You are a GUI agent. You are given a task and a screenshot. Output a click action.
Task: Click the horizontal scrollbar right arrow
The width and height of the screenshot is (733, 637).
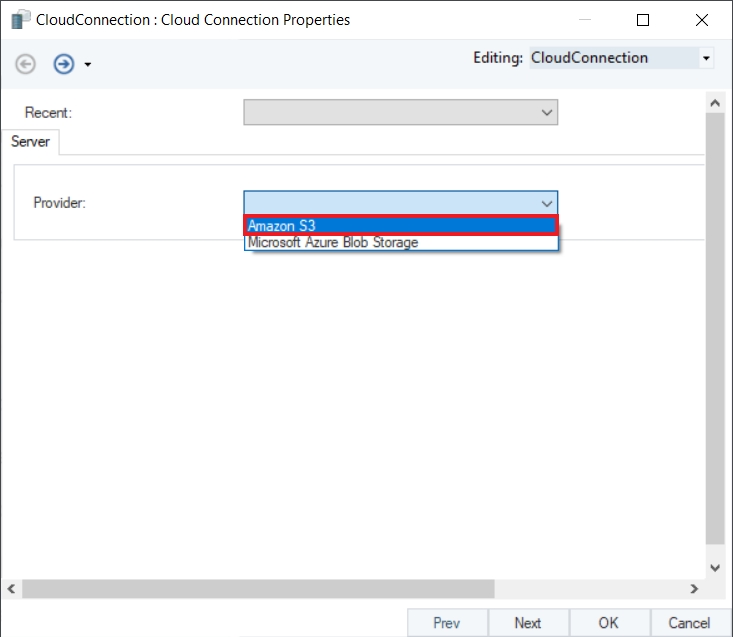pyautogui.click(x=694, y=589)
